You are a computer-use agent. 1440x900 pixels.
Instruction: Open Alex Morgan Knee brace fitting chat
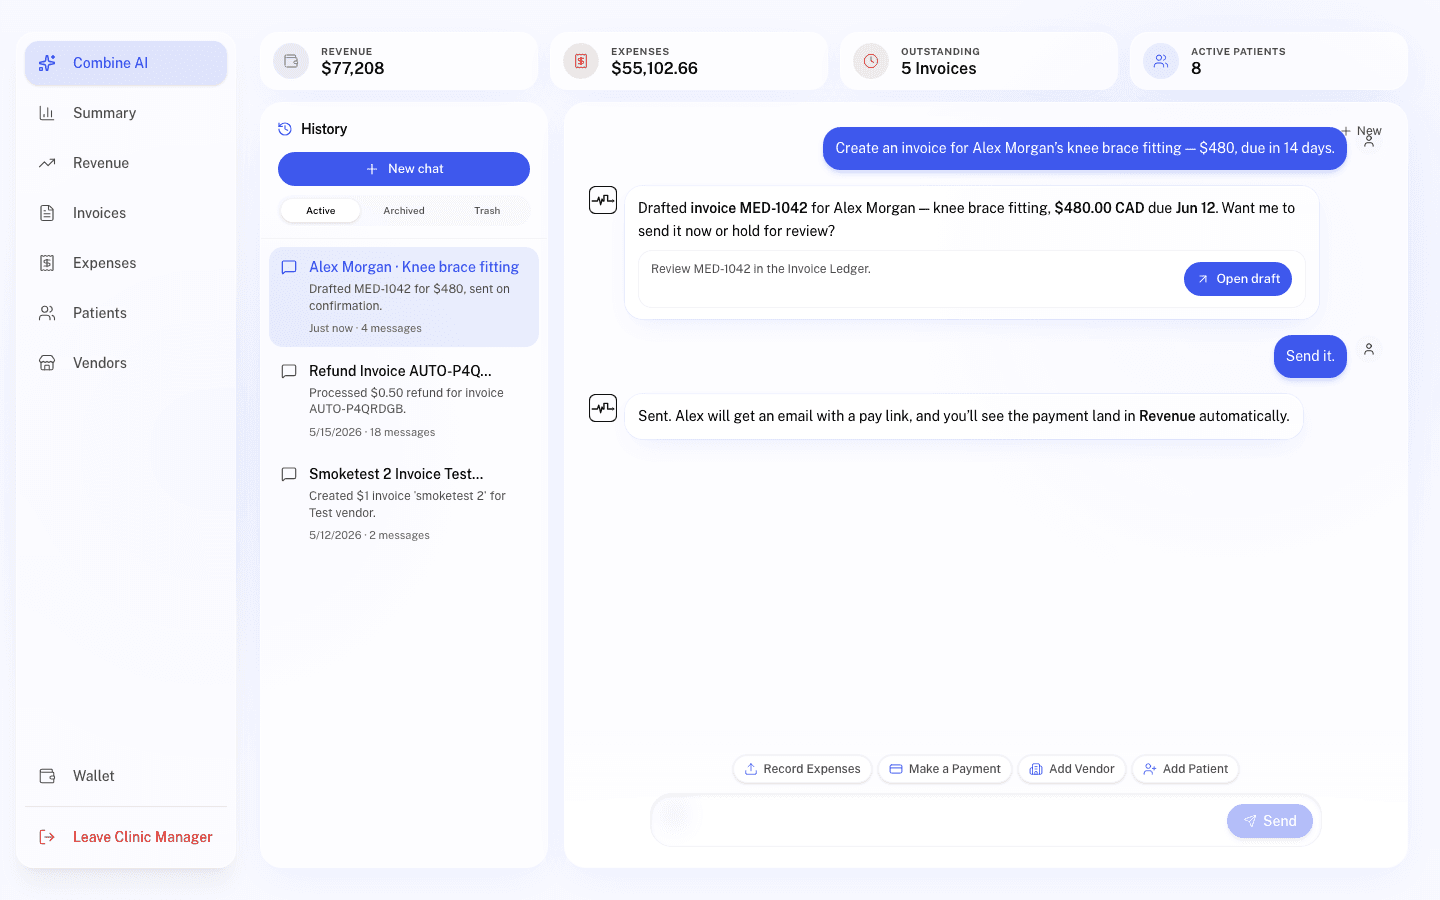point(404,297)
